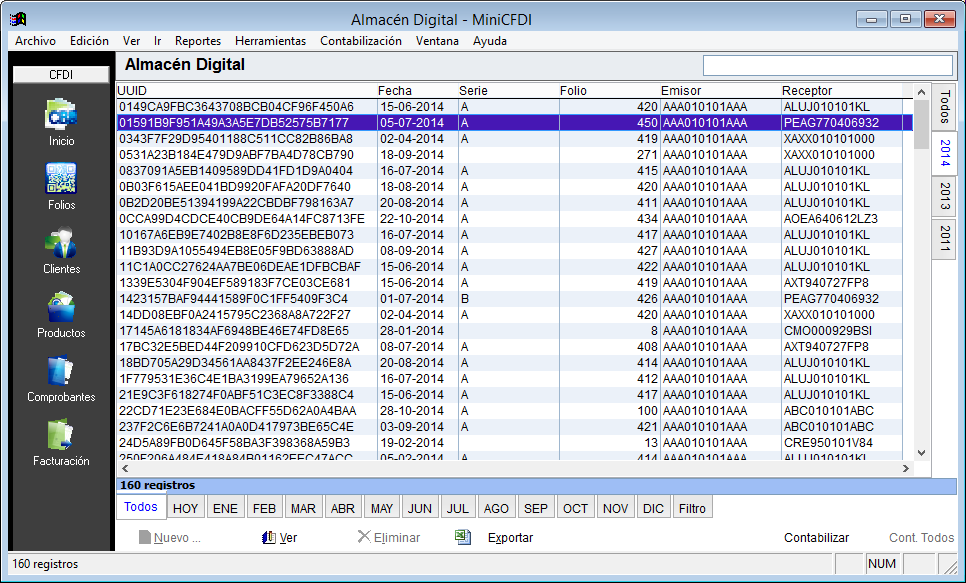Switch to the Todos month tab

(141, 507)
